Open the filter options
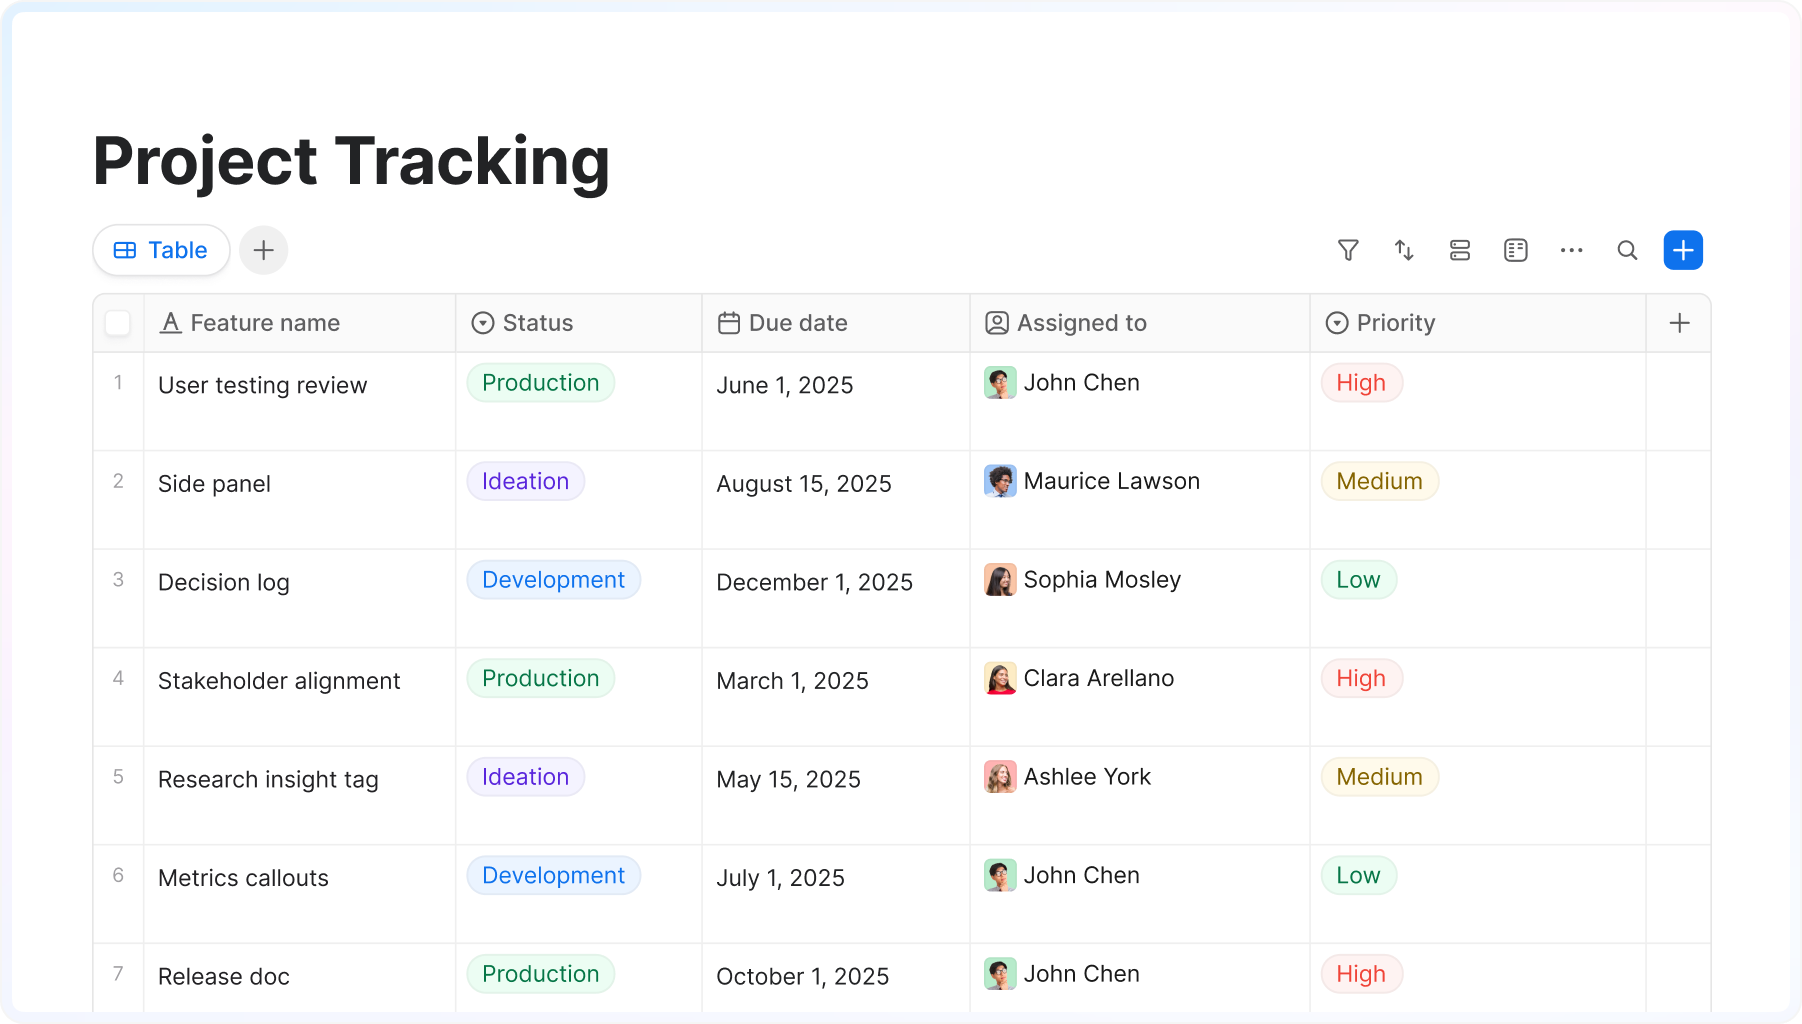This screenshot has height=1024, width=1802. click(x=1348, y=250)
